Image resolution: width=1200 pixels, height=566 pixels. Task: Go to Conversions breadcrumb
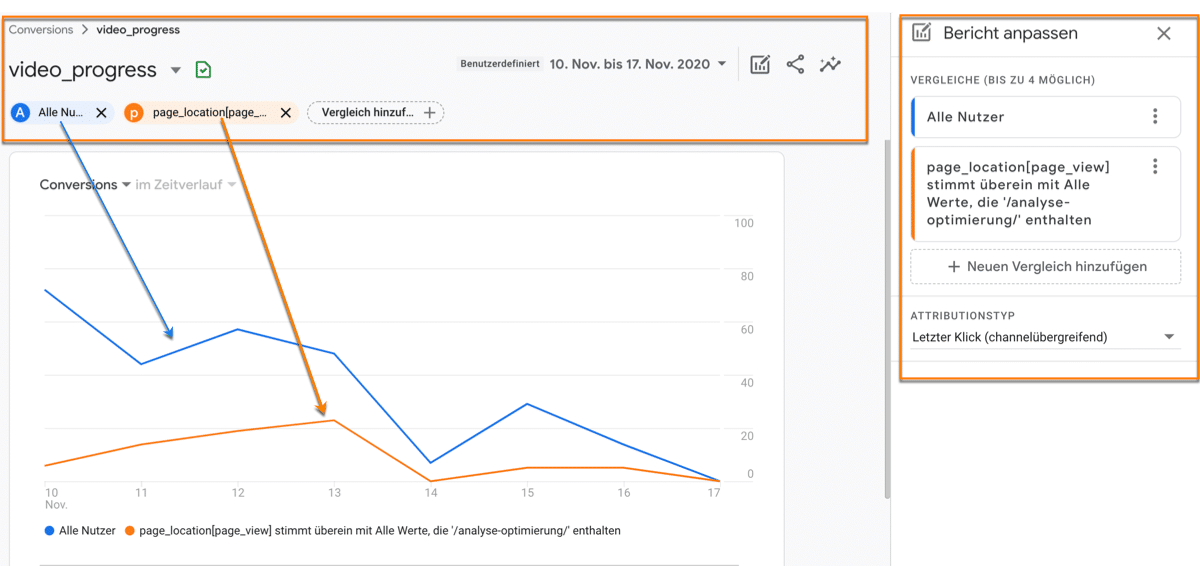coord(41,30)
